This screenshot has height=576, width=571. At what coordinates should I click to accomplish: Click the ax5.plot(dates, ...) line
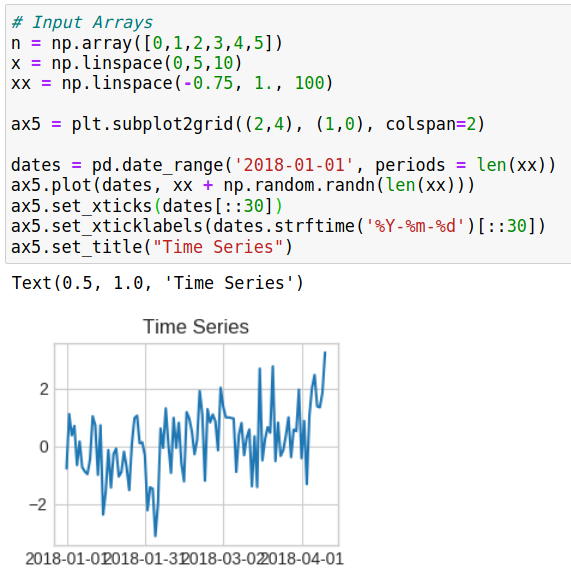click(x=243, y=185)
